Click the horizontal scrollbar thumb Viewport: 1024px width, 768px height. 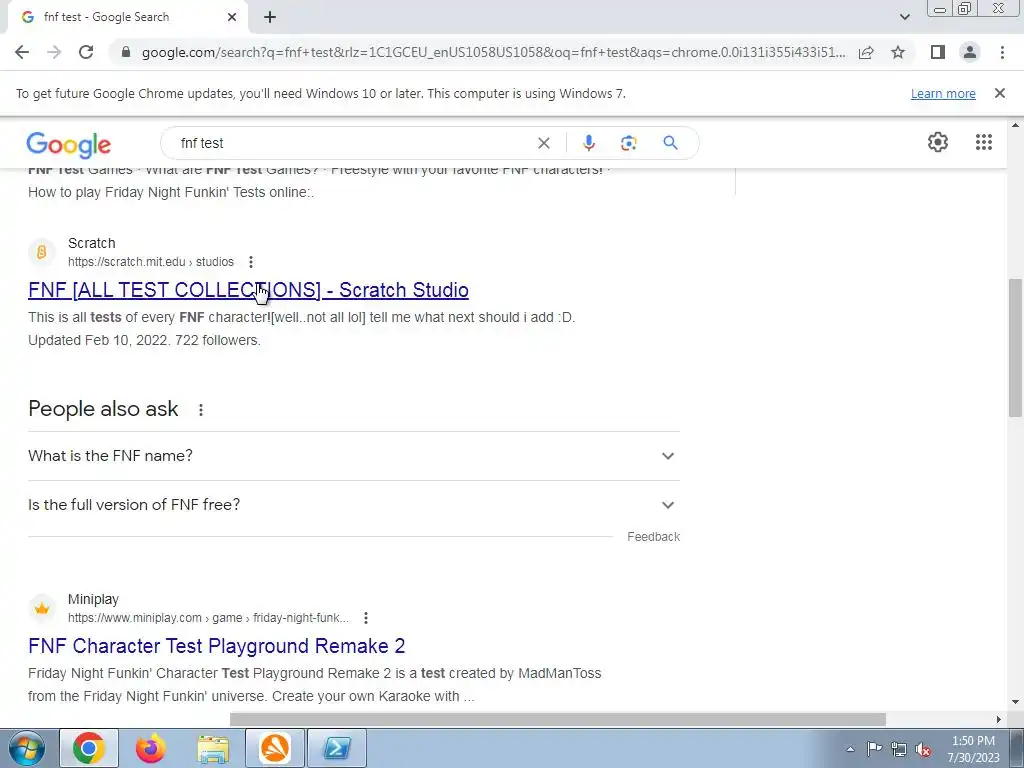pyautogui.click(x=558, y=719)
